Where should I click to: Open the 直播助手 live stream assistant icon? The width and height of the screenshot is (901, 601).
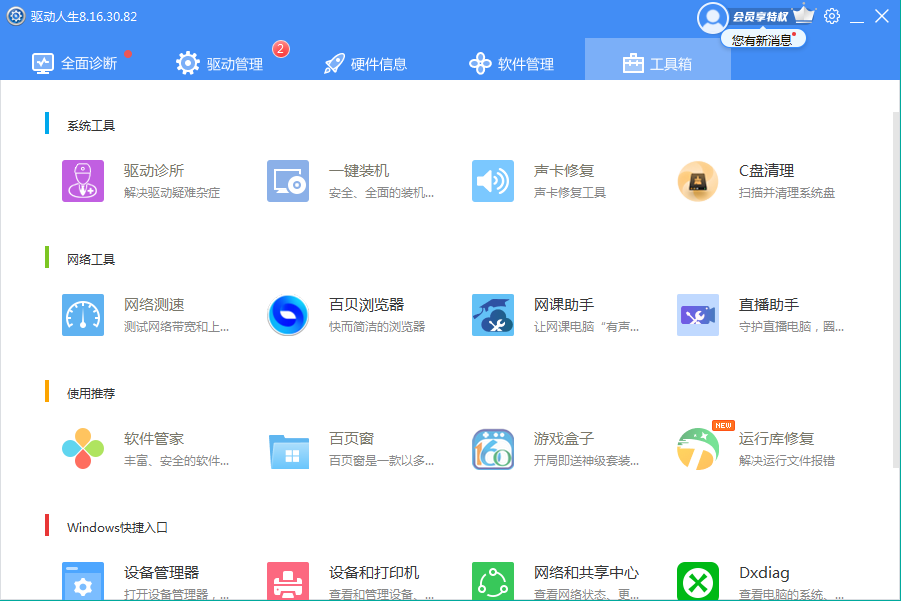(x=698, y=315)
